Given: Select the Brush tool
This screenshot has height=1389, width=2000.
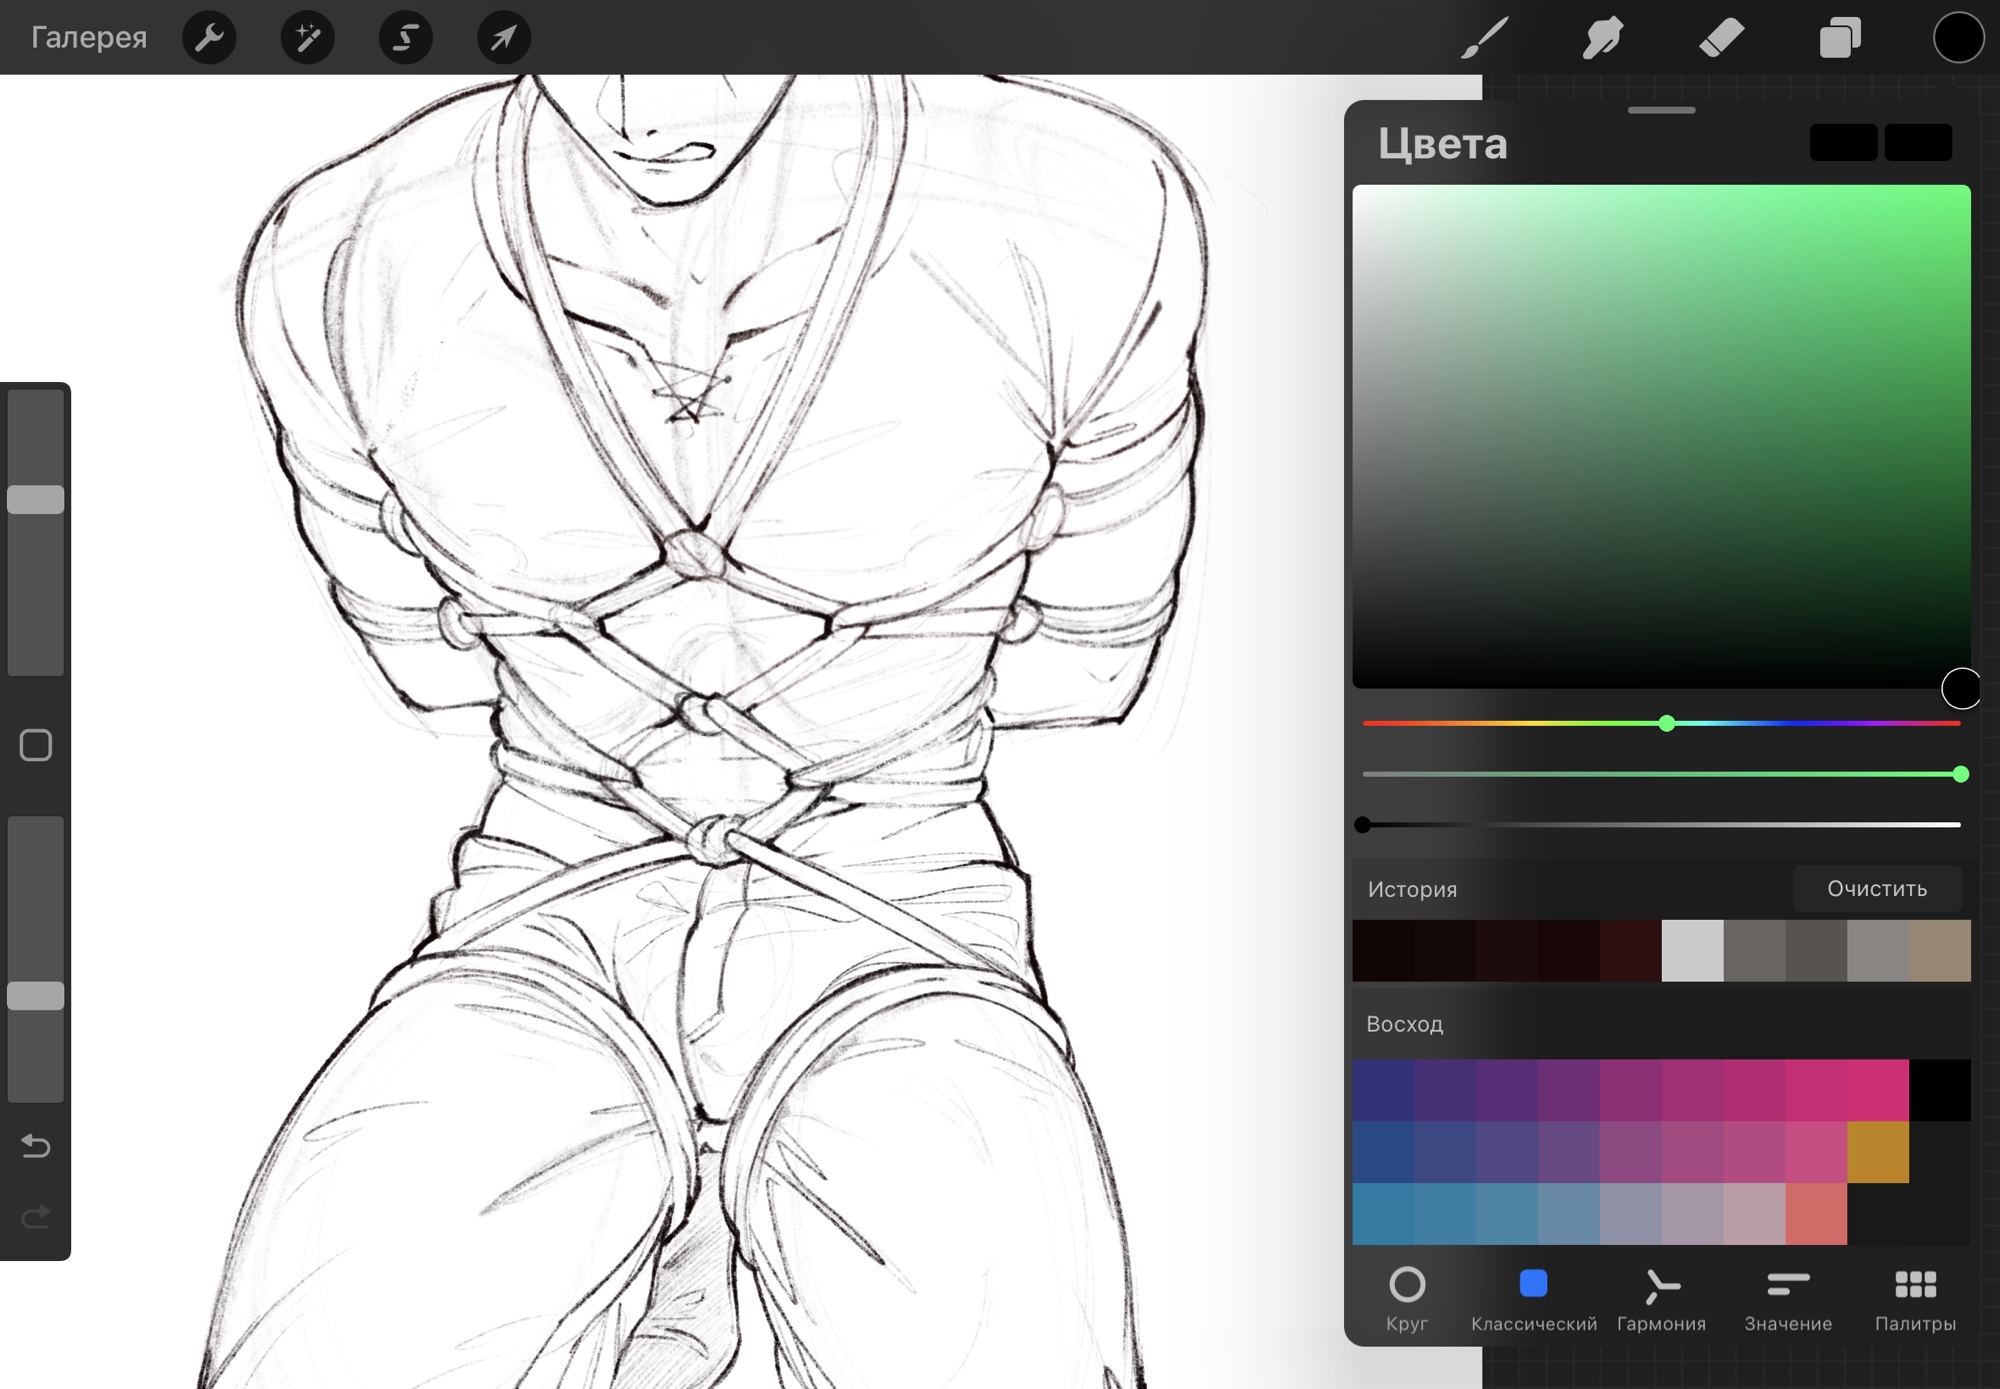Looking at the screenshot, I should [1484, 38].
